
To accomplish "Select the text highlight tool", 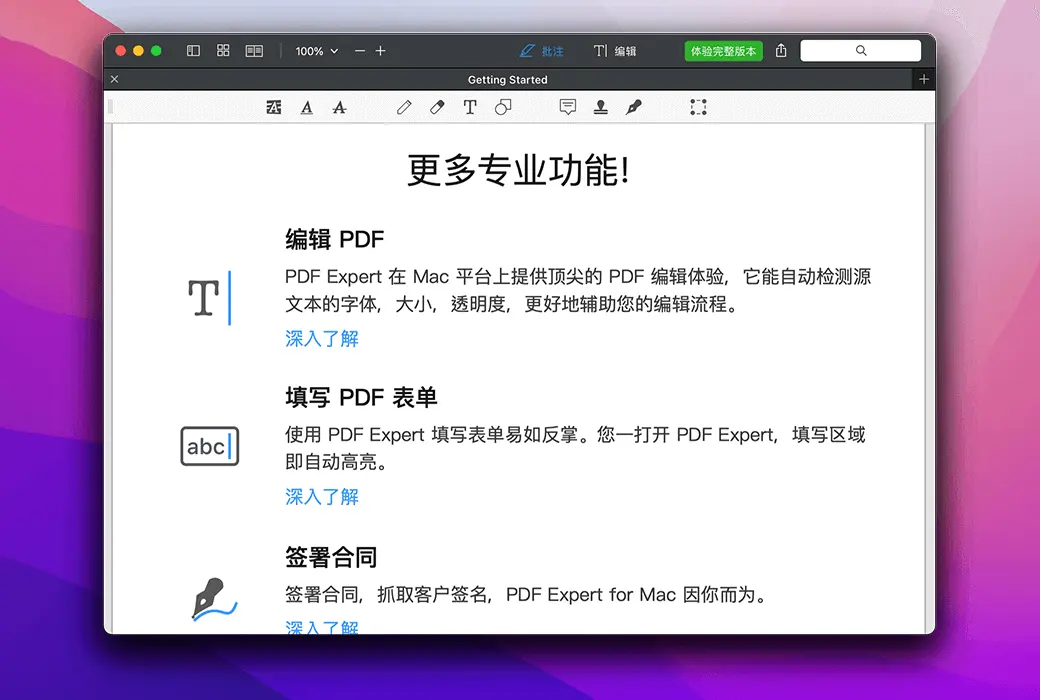I will point(273,107).
